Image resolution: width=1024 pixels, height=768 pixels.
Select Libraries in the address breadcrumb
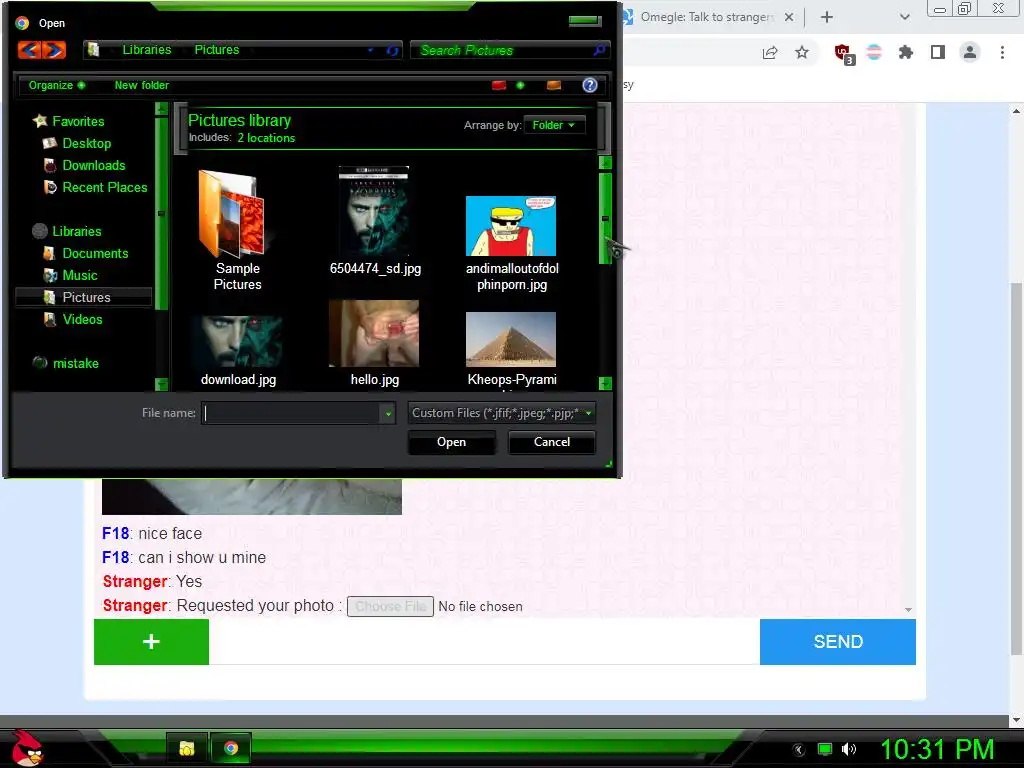pyautogui.click(x=147, y=50)
